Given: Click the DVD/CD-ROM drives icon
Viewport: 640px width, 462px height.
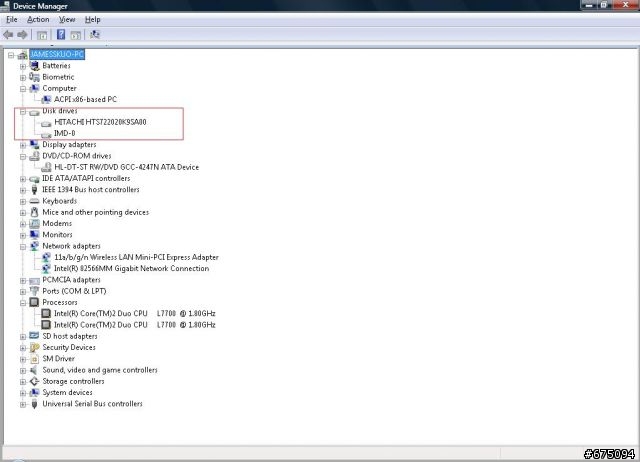Looking at the screenshot, I should click(x=35, y=156).
